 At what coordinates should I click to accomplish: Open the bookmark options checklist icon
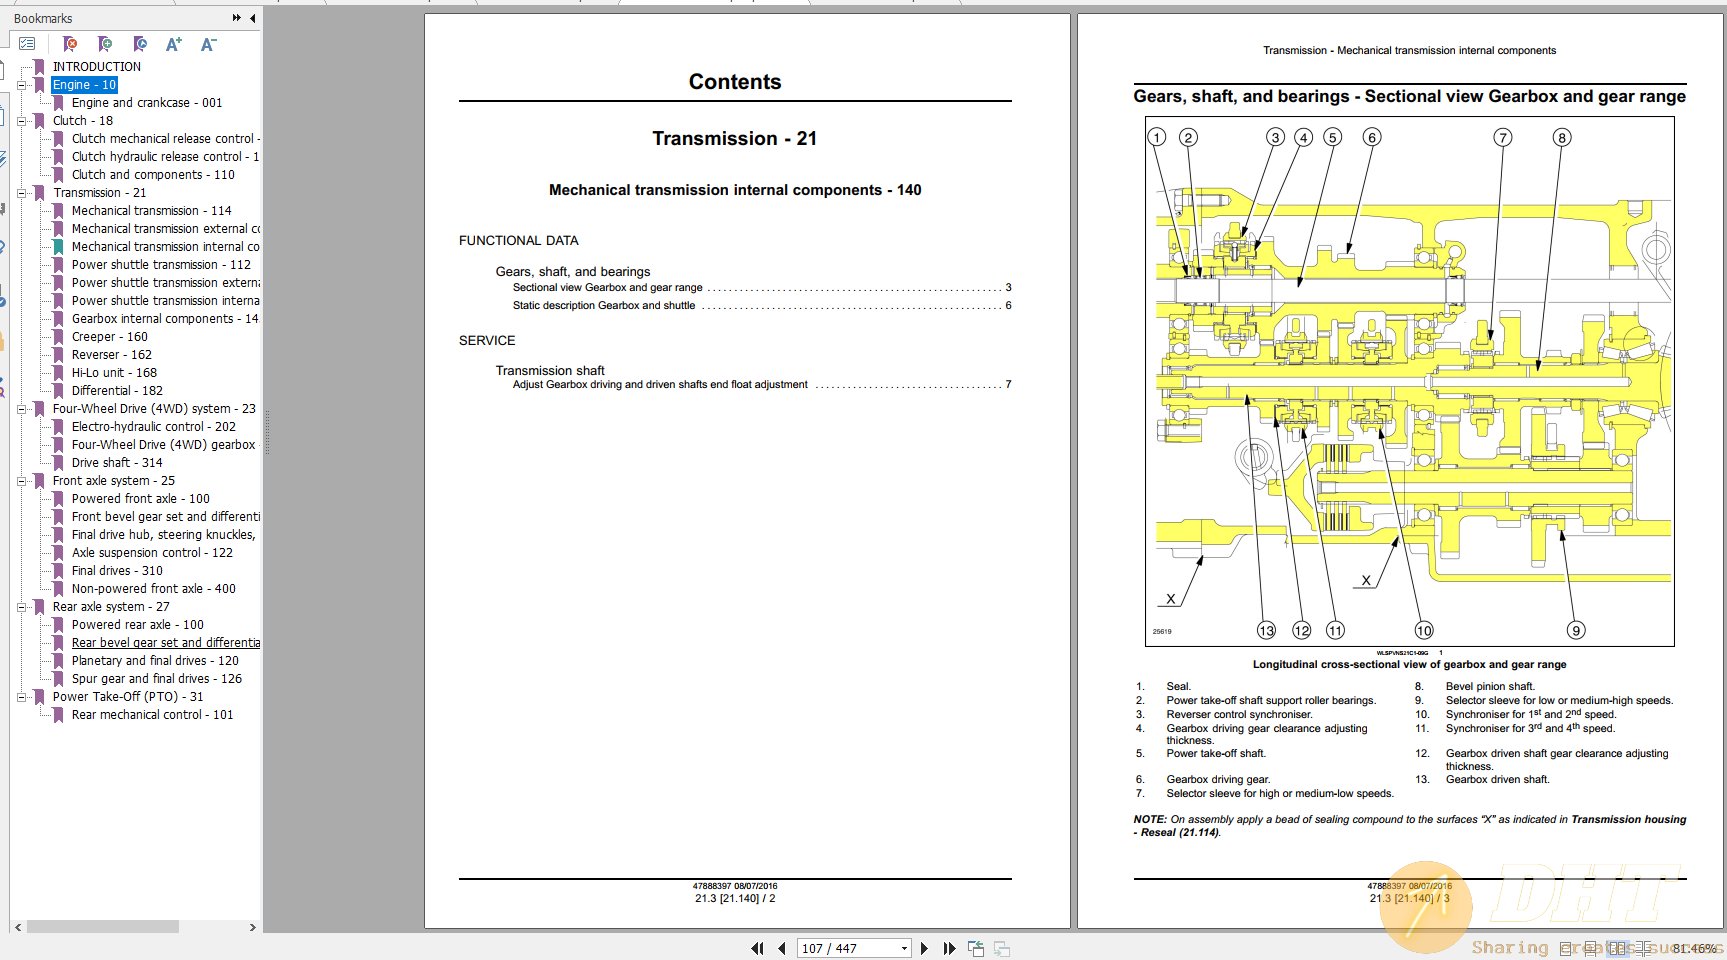point(28,44)
